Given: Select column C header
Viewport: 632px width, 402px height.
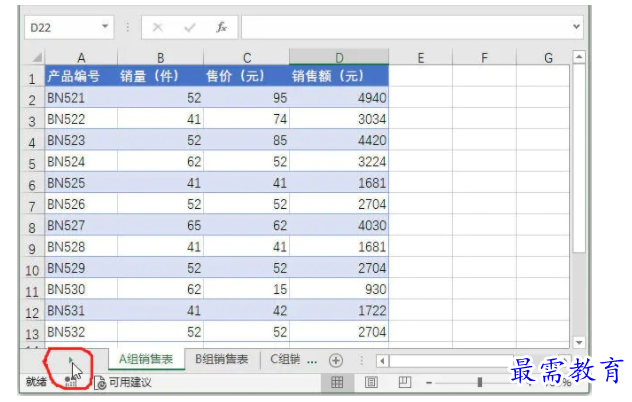Looking at the screenshot, I should pos(247,58).
